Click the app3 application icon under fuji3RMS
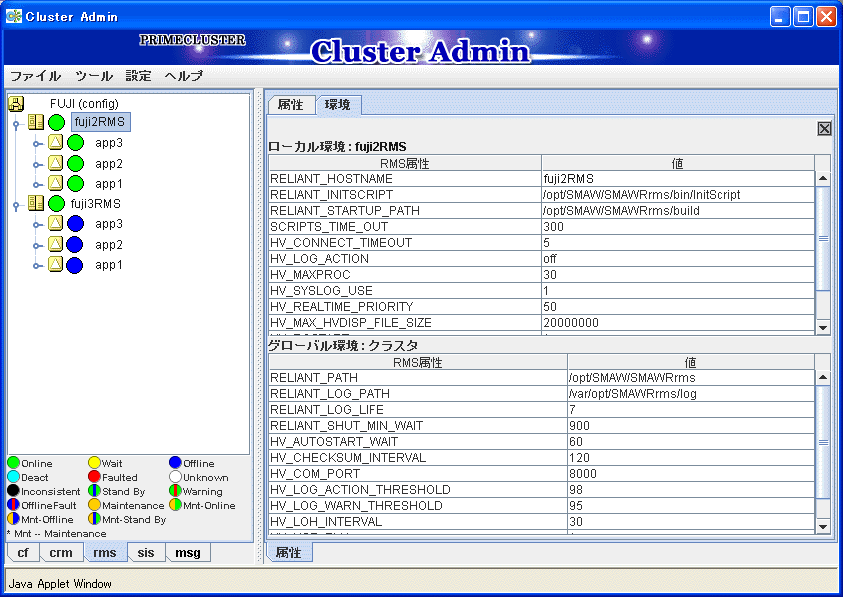This screenshot has width=843, height=597. [55, 224]
